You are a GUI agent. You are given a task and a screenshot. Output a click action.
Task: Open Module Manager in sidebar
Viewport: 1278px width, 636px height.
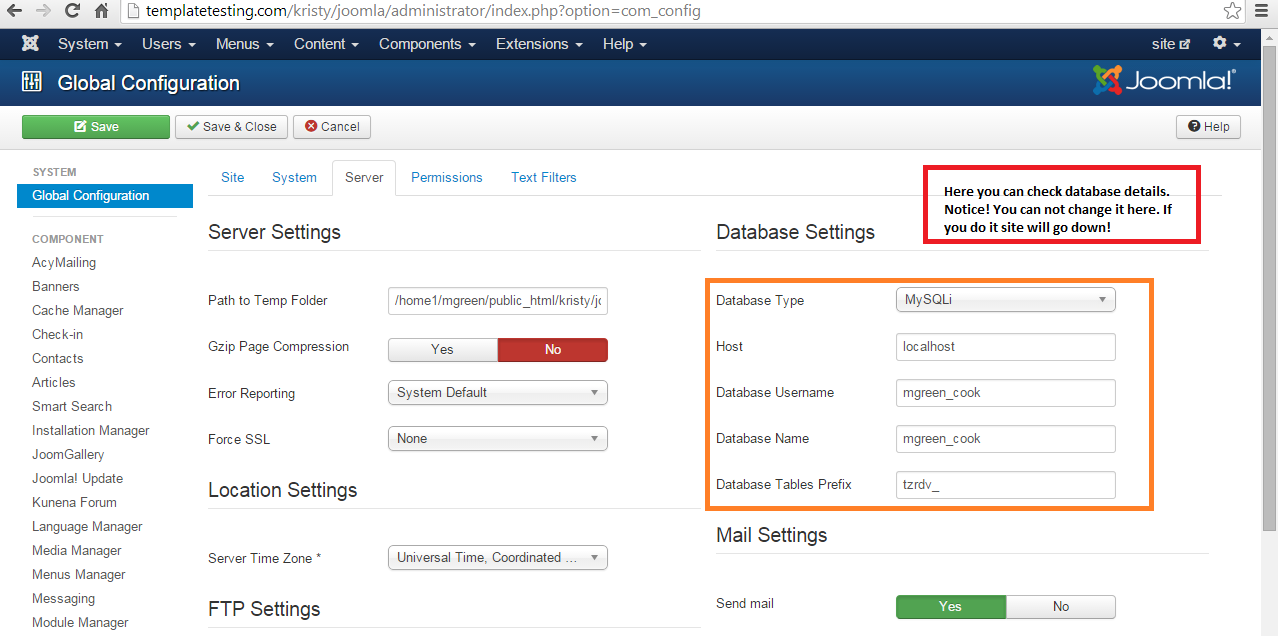tap(80, 622)
